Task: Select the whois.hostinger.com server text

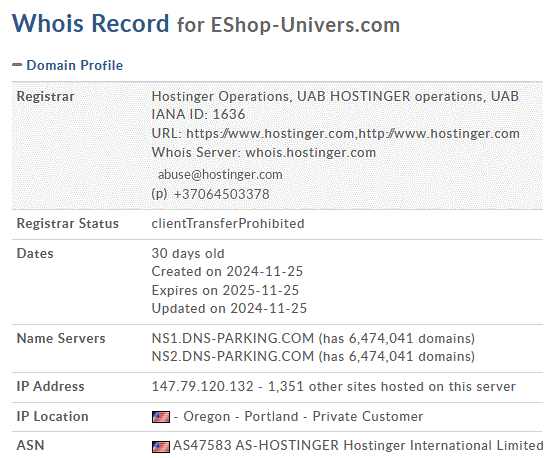Action: [311, 153]
